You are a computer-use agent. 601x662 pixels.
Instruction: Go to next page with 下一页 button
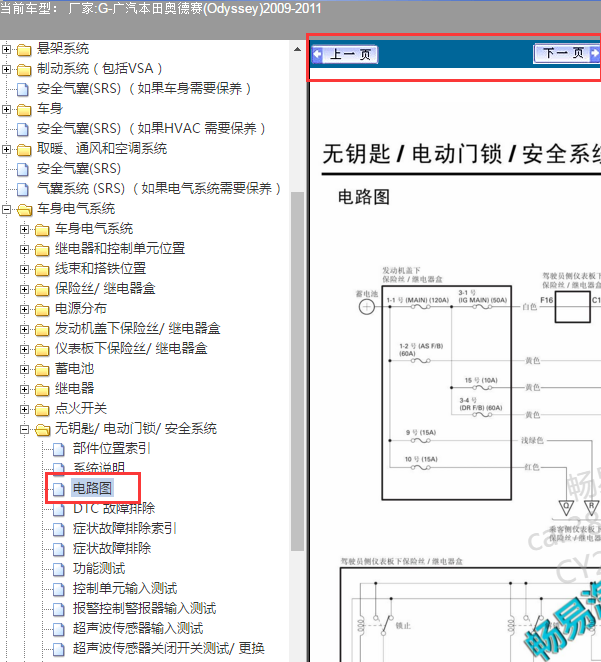coord(567,53)
